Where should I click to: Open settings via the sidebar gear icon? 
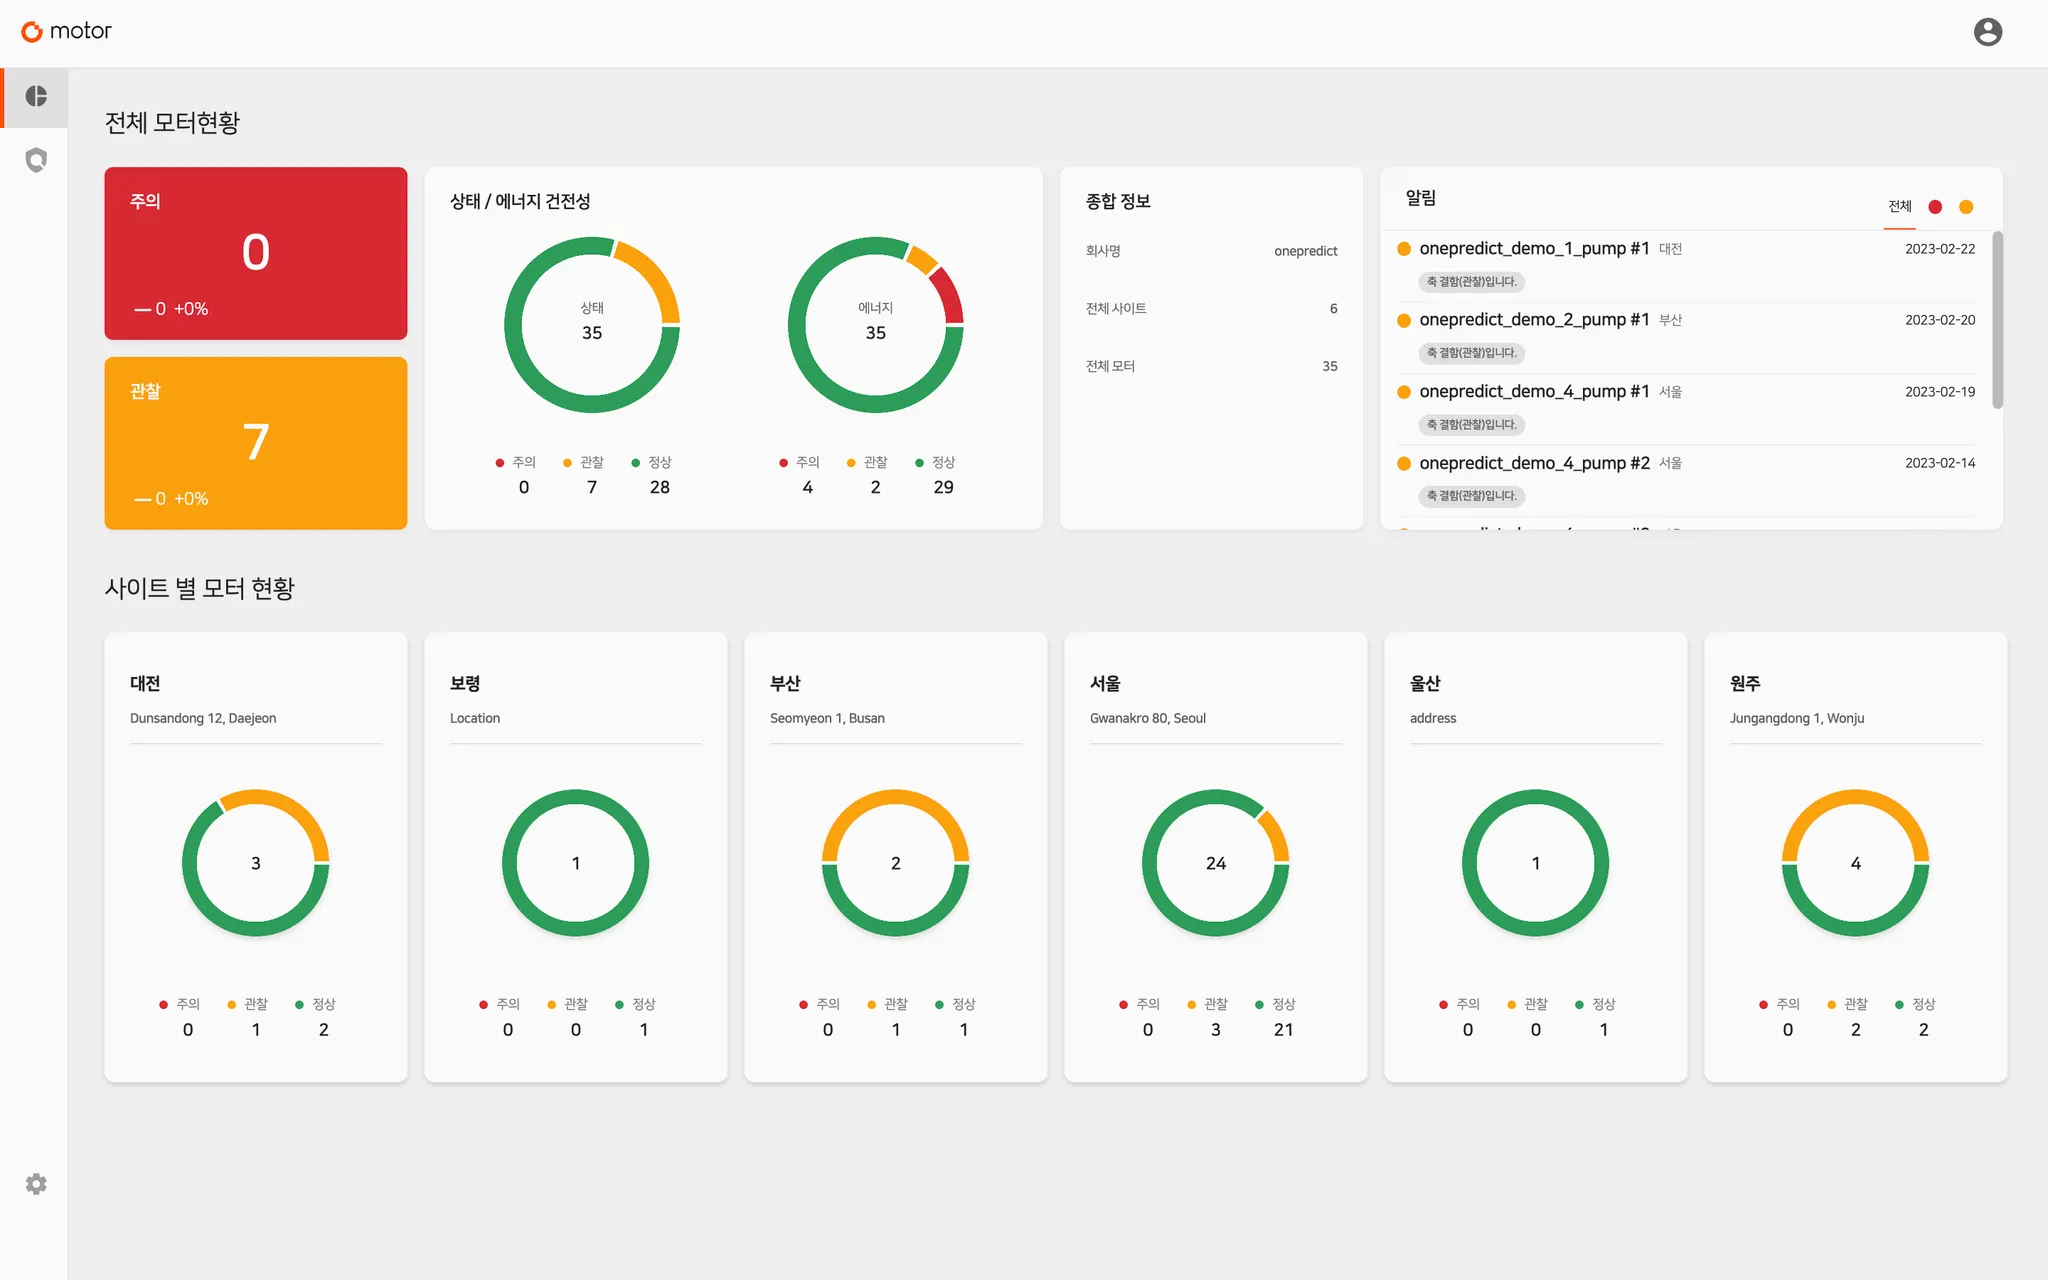tap(36, 1184)
